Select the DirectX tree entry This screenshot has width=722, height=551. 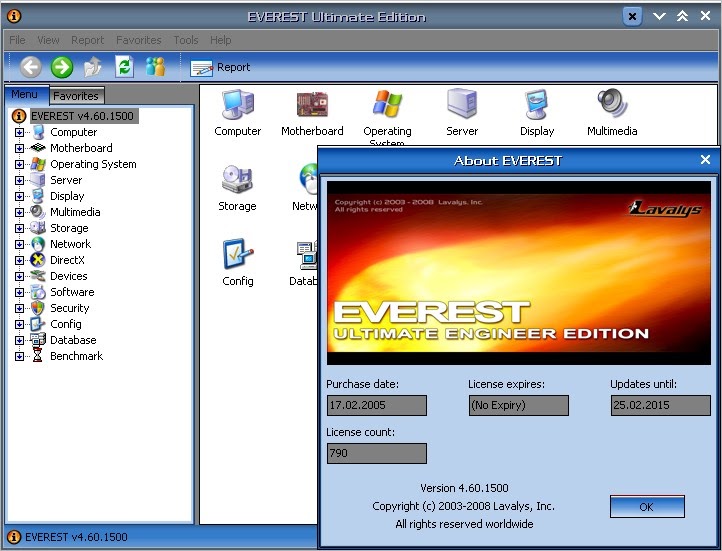pyautogui.click(x=67, y=260)
